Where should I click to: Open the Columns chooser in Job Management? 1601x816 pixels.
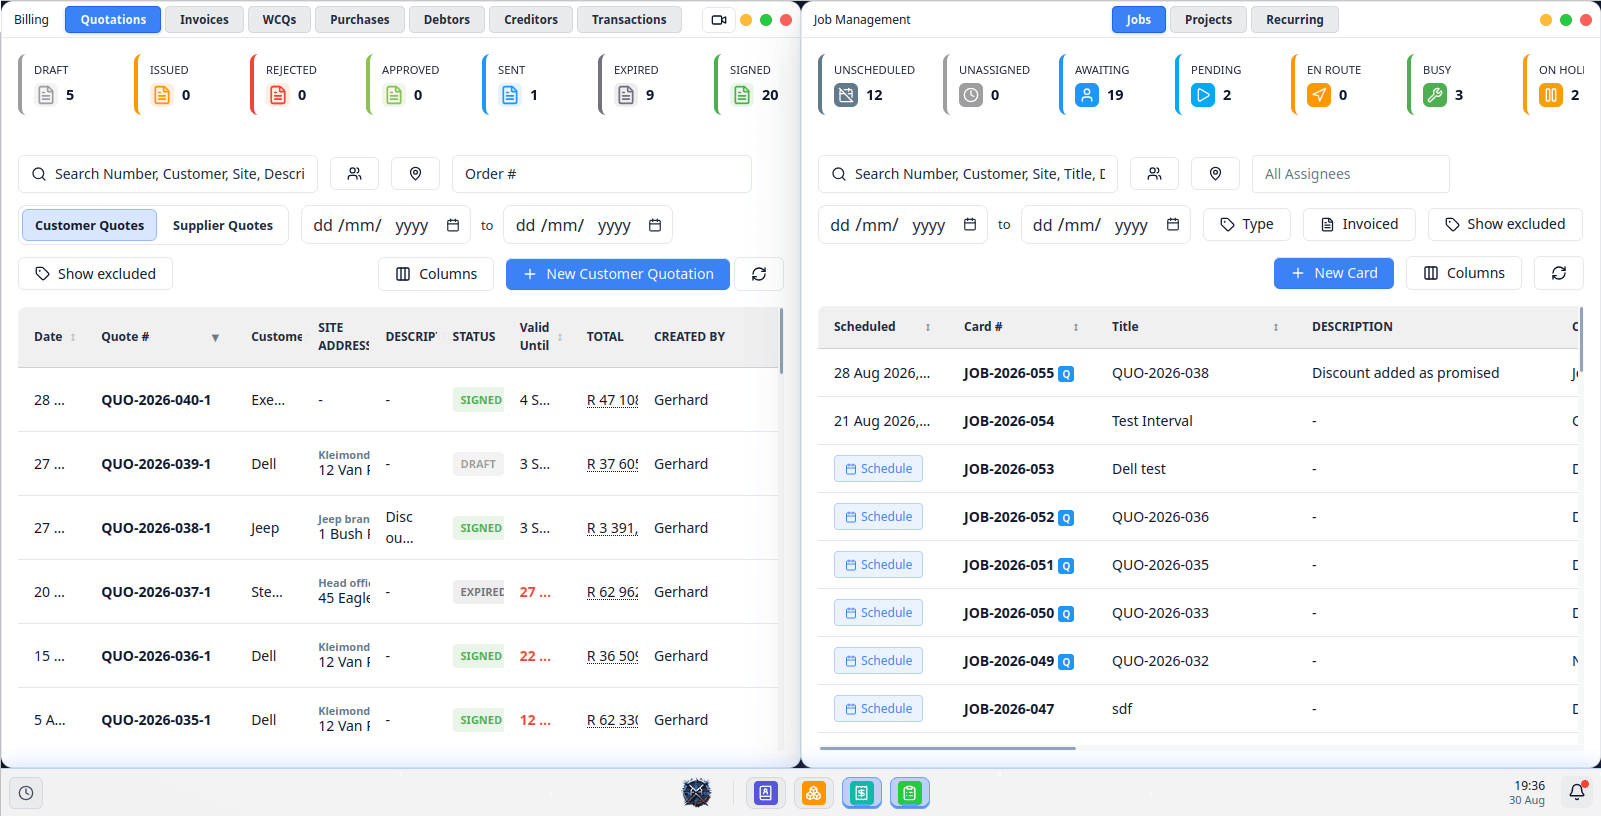[x=1464, y=273]
